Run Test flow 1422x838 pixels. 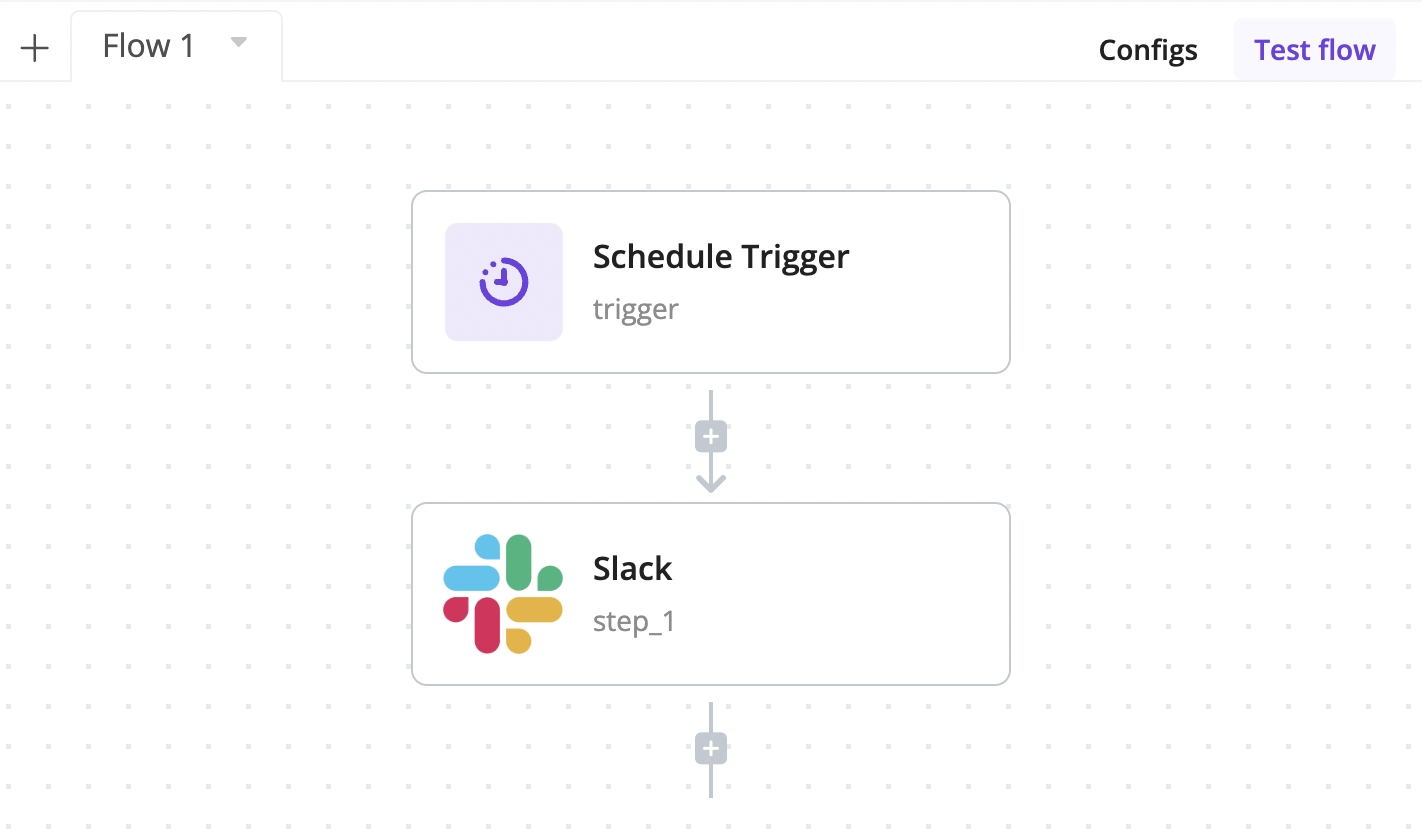tap(1314, 50)
